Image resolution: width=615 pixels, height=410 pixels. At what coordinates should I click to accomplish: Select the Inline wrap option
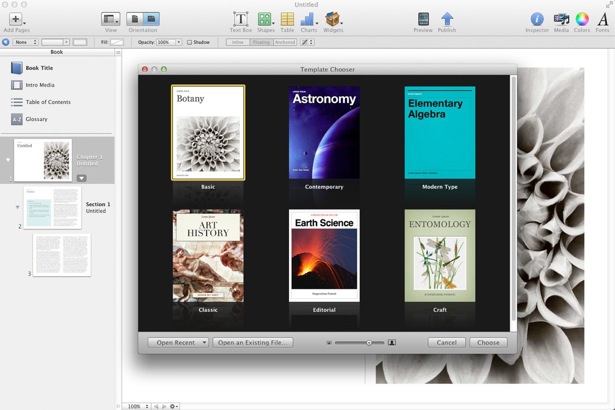tap(238, 42)
